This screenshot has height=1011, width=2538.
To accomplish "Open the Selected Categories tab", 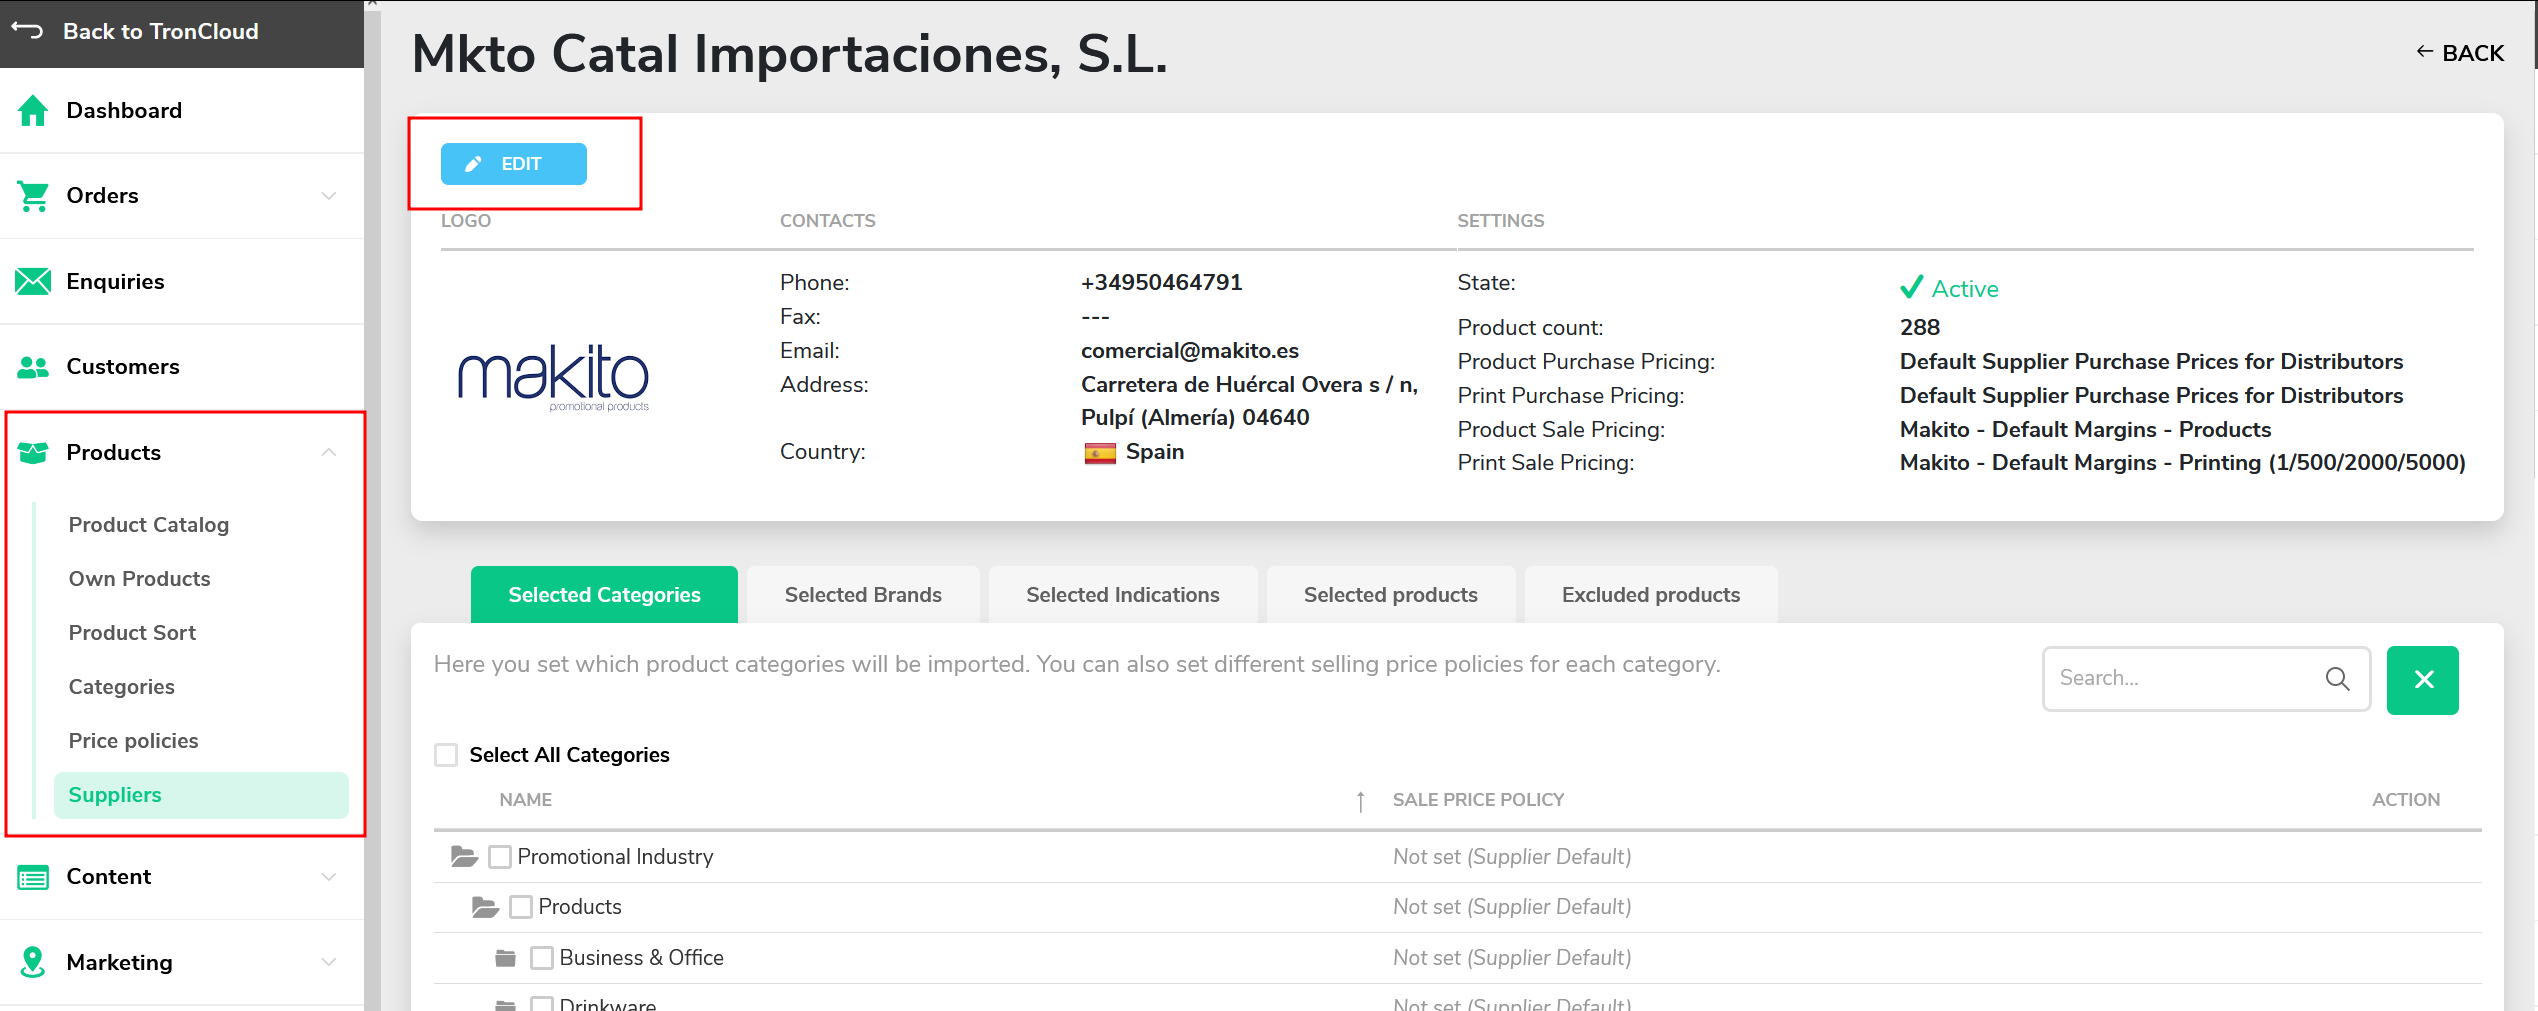I will coord(604,595).
